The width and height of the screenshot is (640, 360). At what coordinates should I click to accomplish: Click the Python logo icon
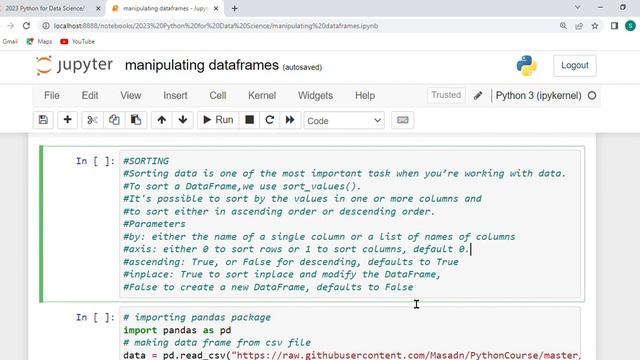(527, 65)
